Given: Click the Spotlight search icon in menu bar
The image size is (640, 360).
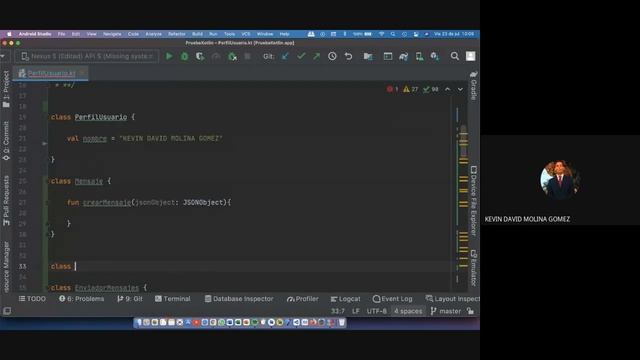Looking at the screenshot, I should pyautogui.click(x=393, y=34).
